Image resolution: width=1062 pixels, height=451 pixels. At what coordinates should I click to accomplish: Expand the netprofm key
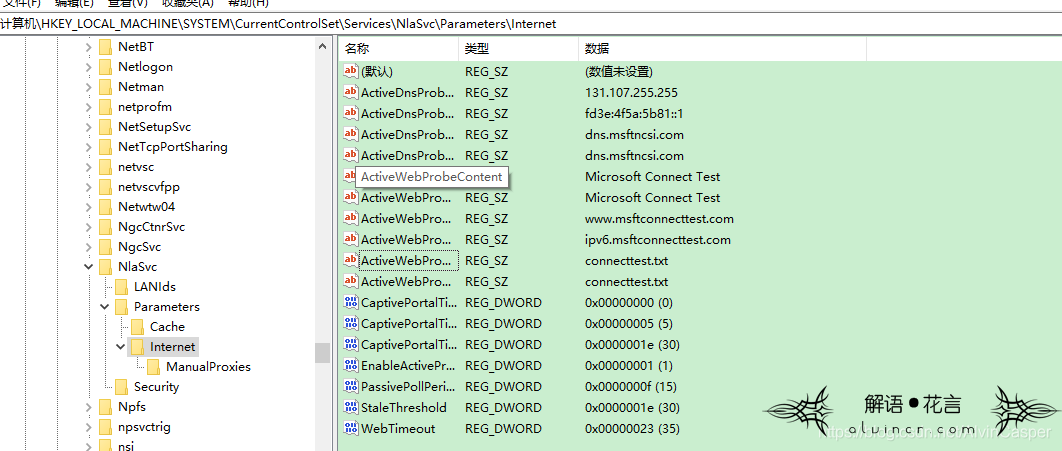click(x=89, y=107)
